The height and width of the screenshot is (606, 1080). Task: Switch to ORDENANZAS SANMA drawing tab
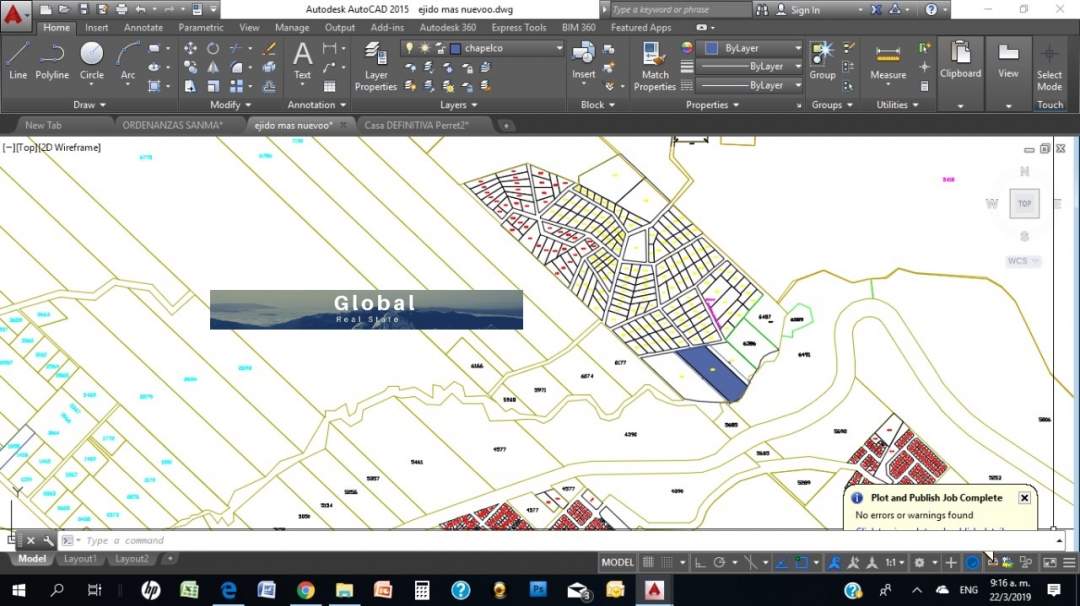(x=172, y=125)
